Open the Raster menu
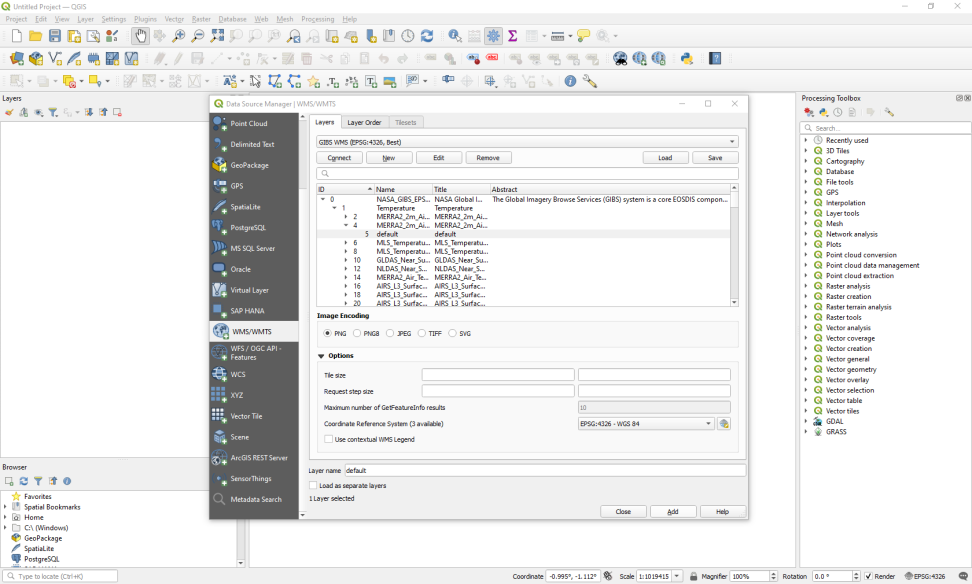The image size is (972, 584). (201, 19)
